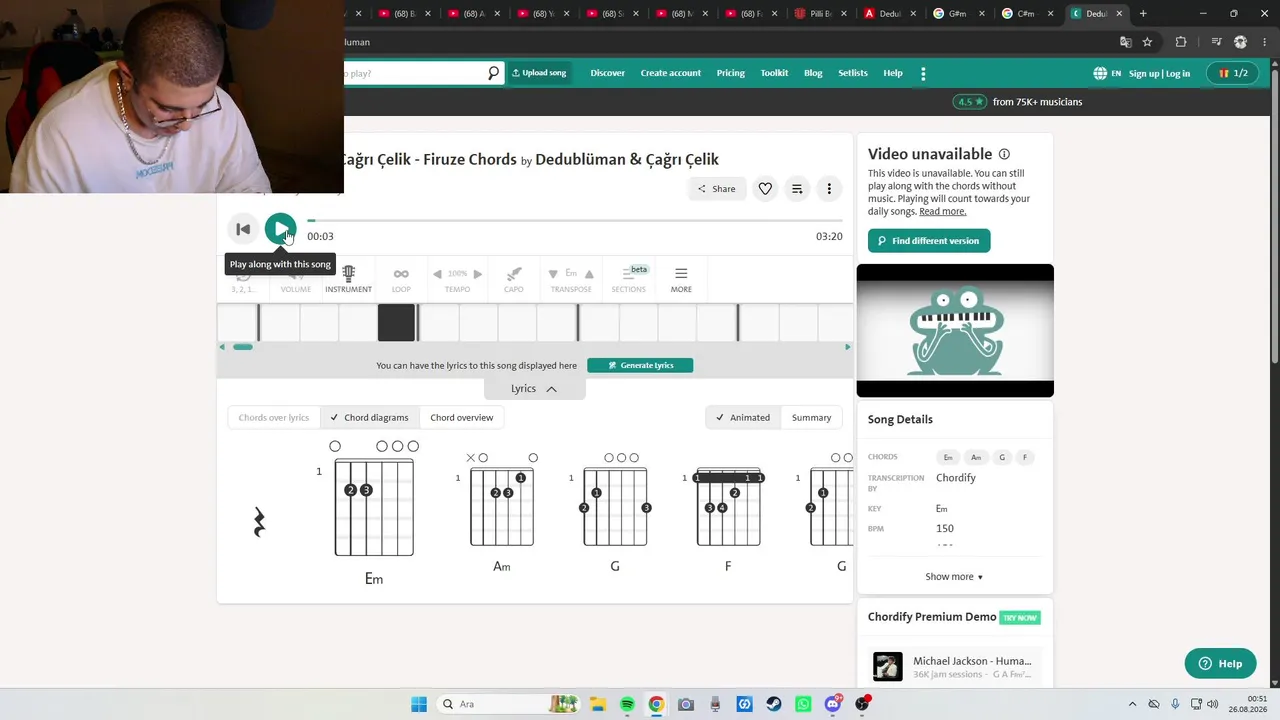Open the floating Help chat button
Image resolution: width=1280 pixels, height=720 pixels.
coord(1220,663)
